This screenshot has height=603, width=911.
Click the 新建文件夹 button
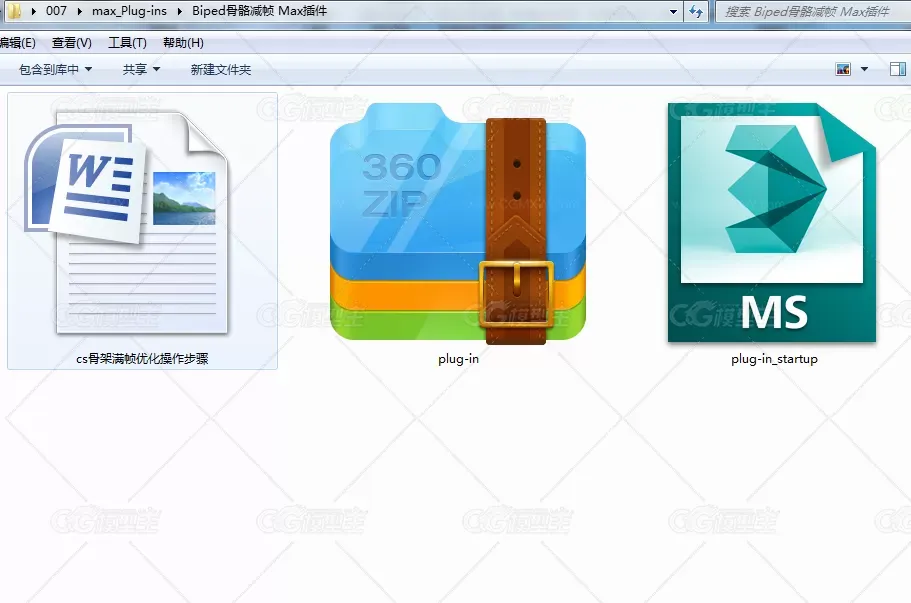pyautogui.click(x=221, y=69)
